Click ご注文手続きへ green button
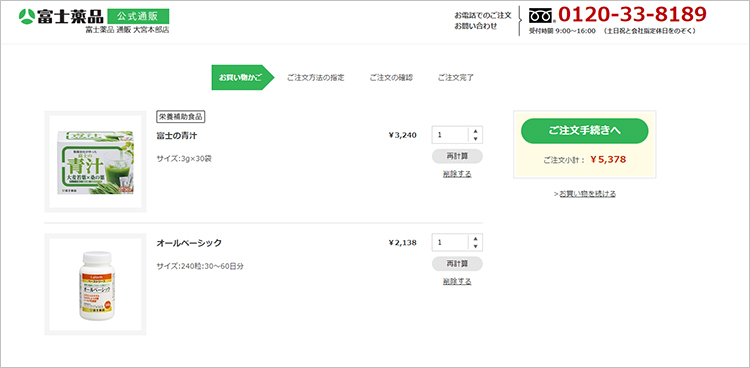This screenshot has width=750, height=368. [585, 131]
